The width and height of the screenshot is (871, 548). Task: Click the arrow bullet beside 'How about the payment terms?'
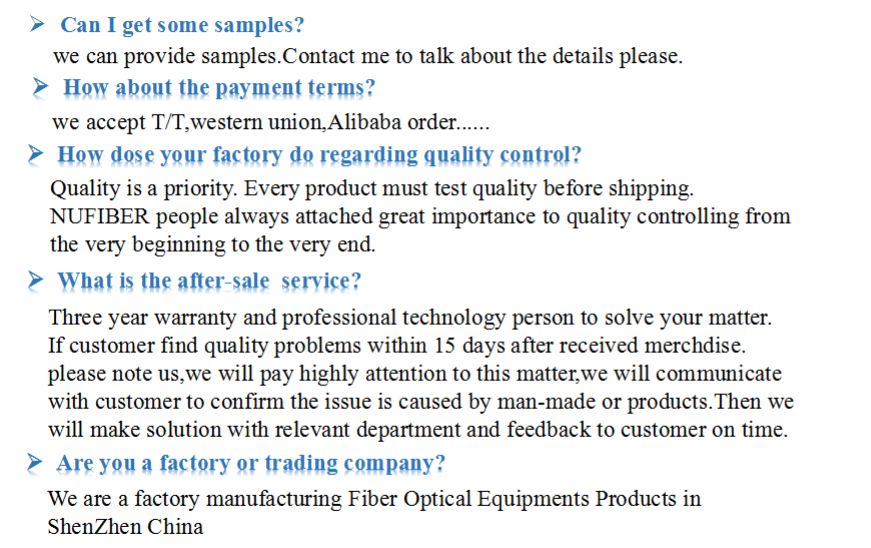41,87
